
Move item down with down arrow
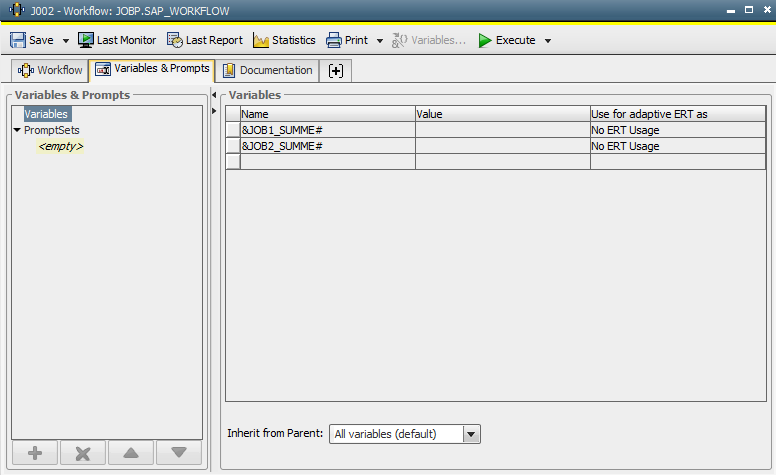pyautogui.click(x=178, y=452)
